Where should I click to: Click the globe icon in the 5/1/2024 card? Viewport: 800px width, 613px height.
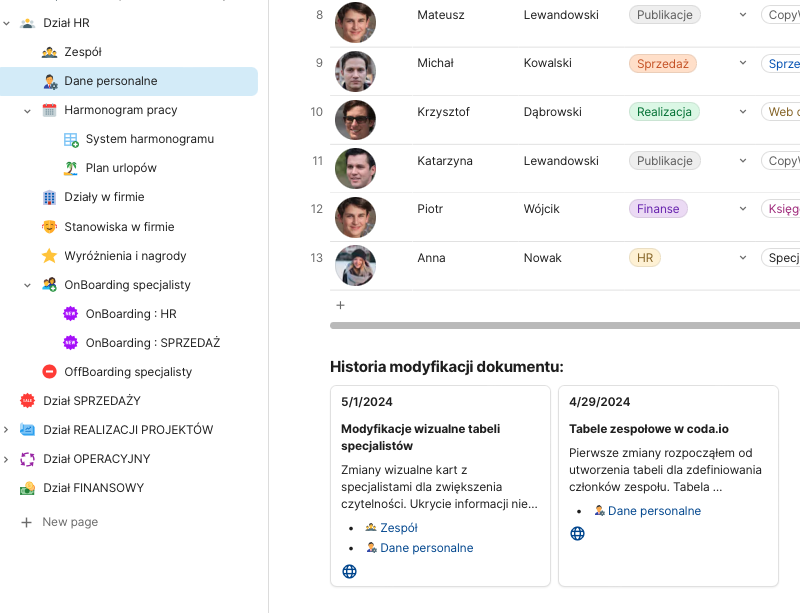(349, 572)
